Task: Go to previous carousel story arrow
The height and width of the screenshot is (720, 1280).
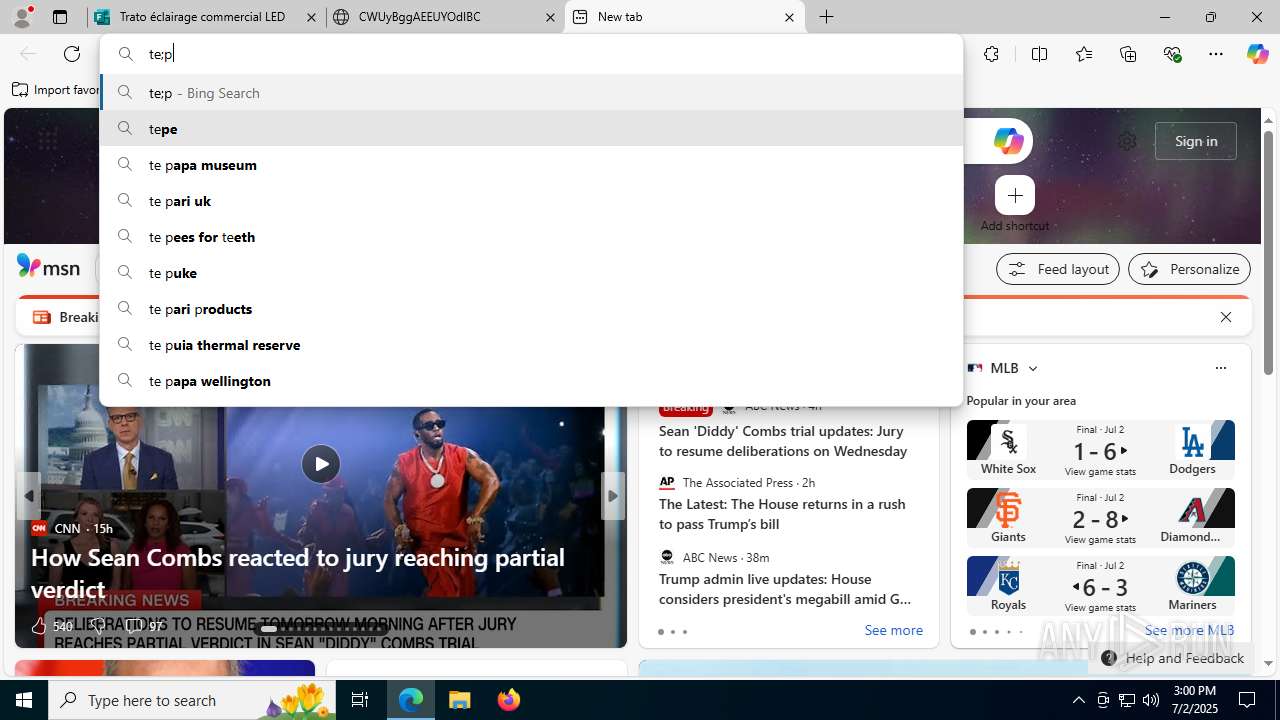Action: 28,496
